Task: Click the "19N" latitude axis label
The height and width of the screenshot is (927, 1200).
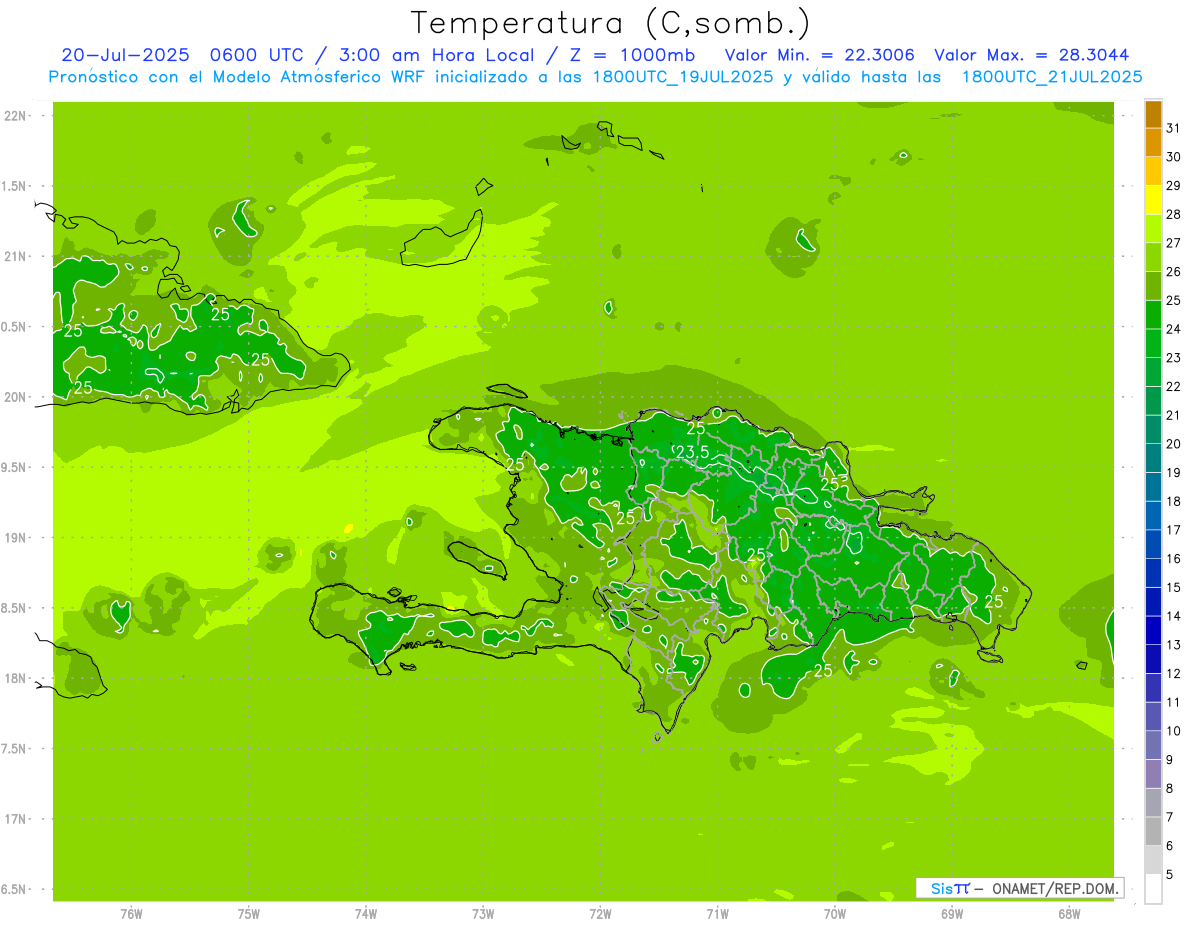Action: [16, 538]
